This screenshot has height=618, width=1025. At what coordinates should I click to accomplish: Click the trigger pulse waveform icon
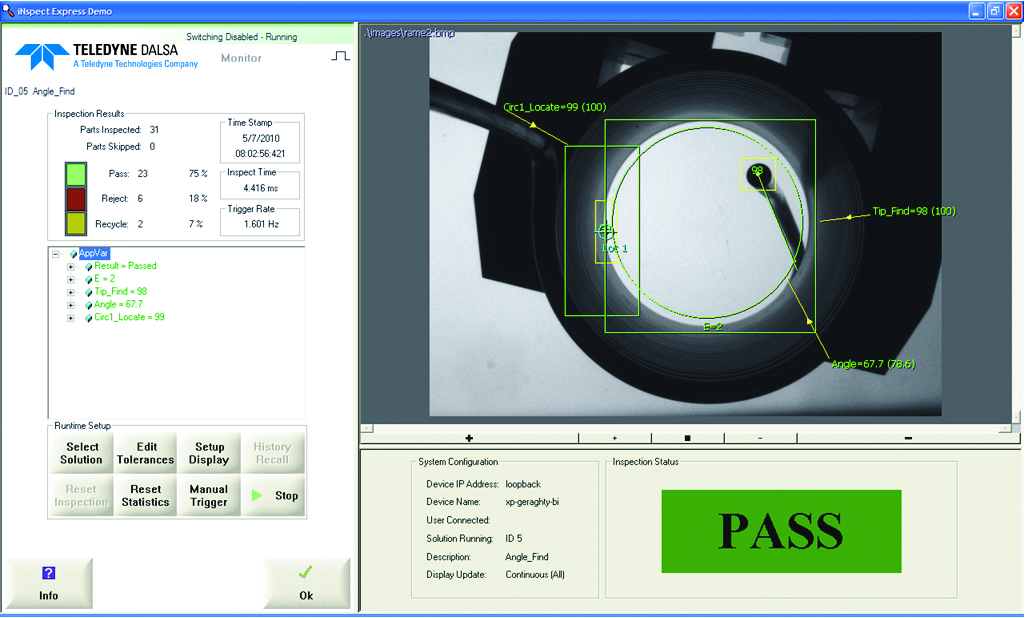pos(340,57)
